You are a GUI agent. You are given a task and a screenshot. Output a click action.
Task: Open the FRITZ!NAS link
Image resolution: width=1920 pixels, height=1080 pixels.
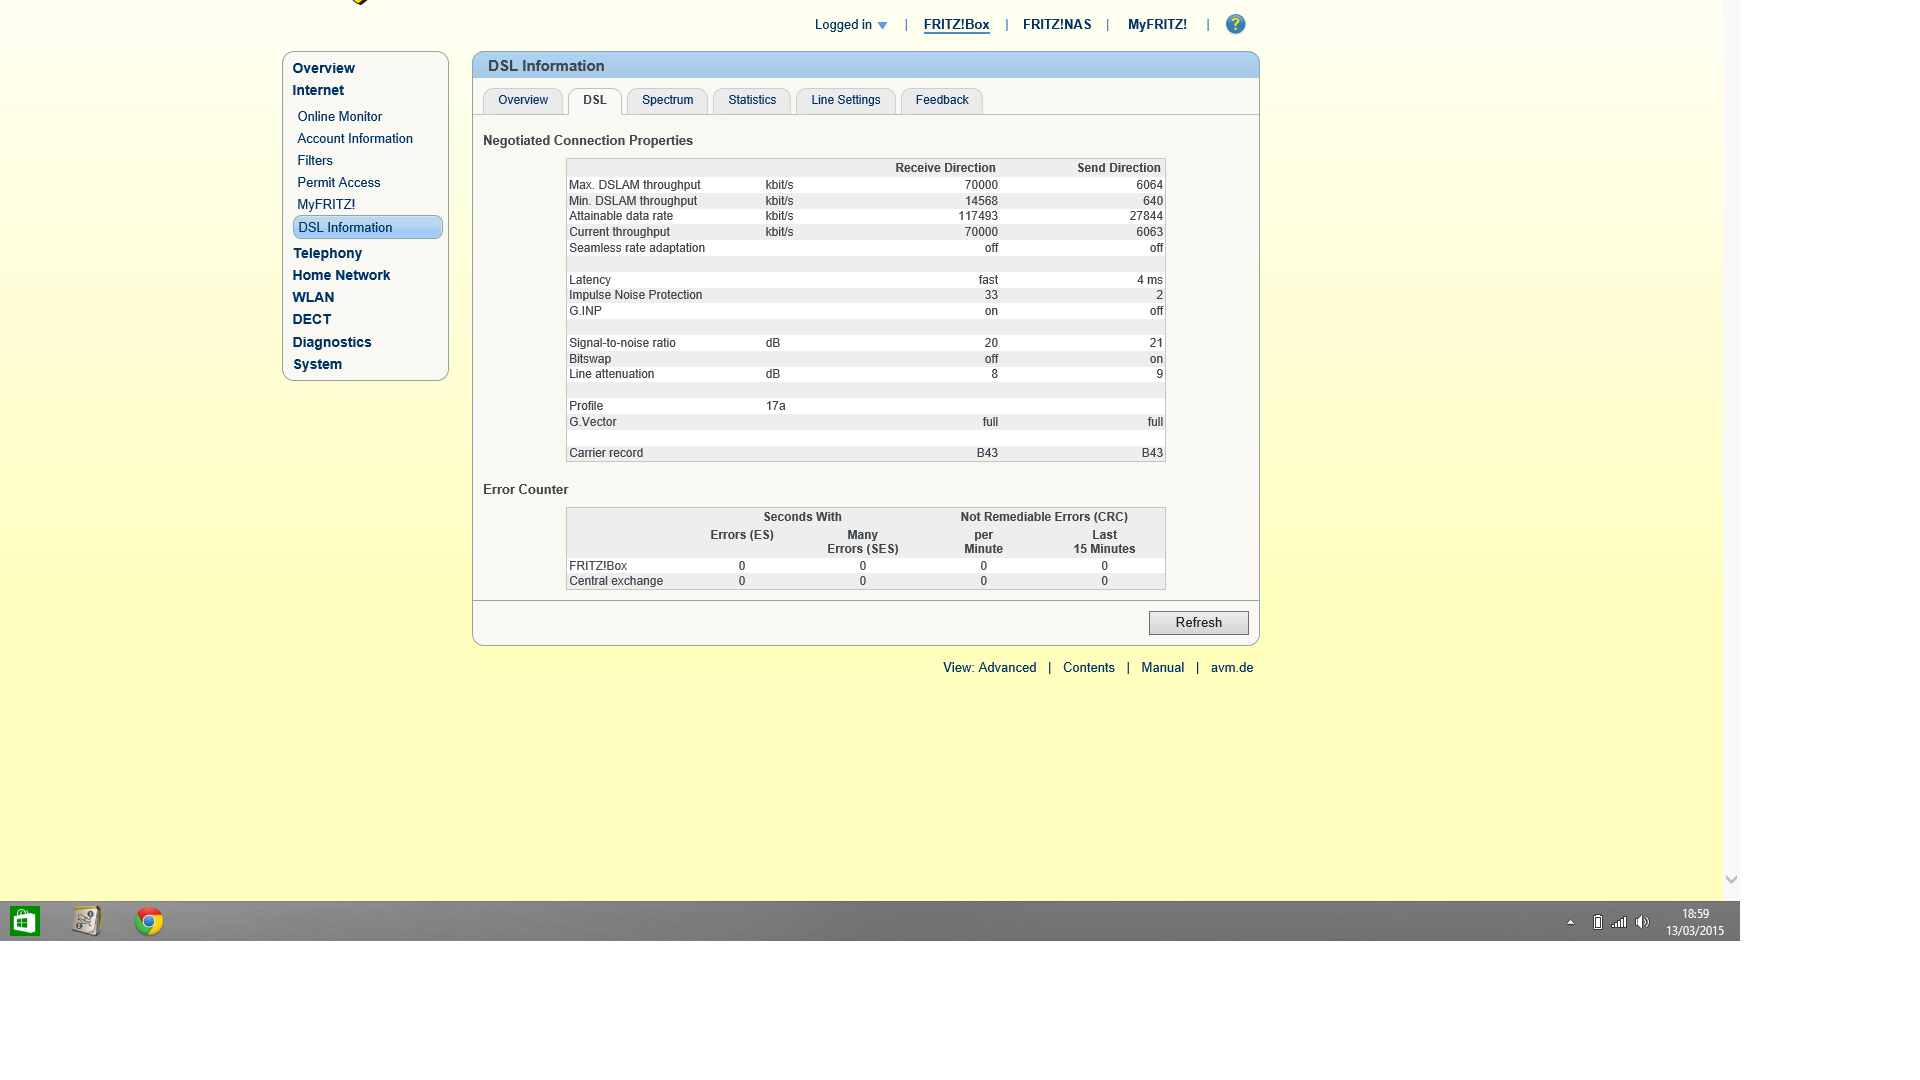pos(1056,25)
